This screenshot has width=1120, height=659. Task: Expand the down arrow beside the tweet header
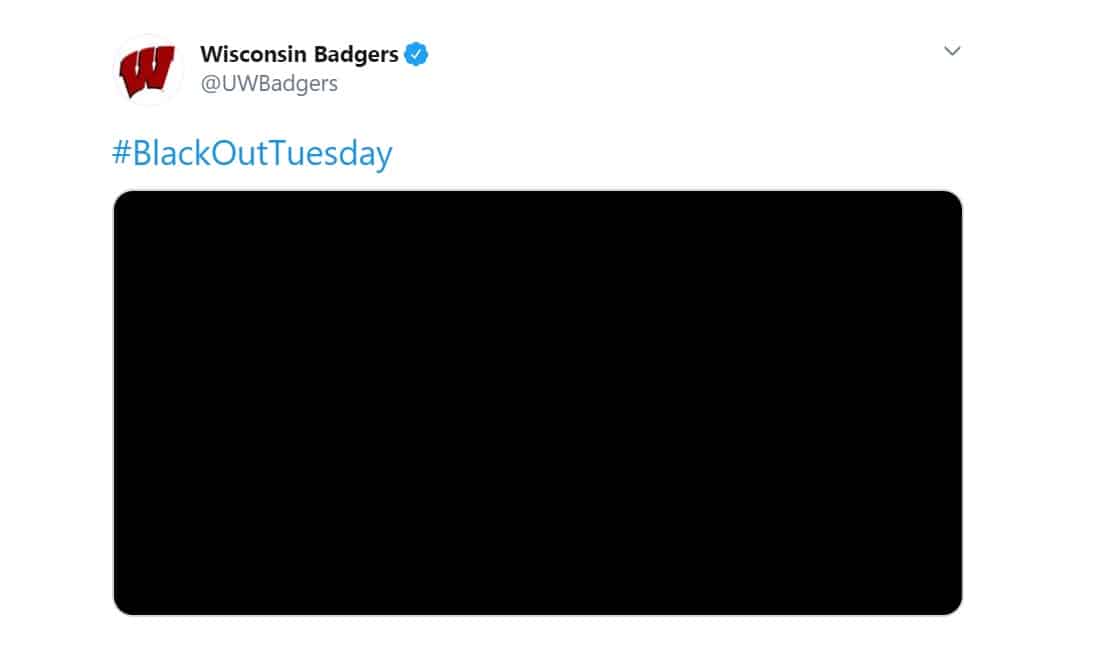tap(952, 51)
